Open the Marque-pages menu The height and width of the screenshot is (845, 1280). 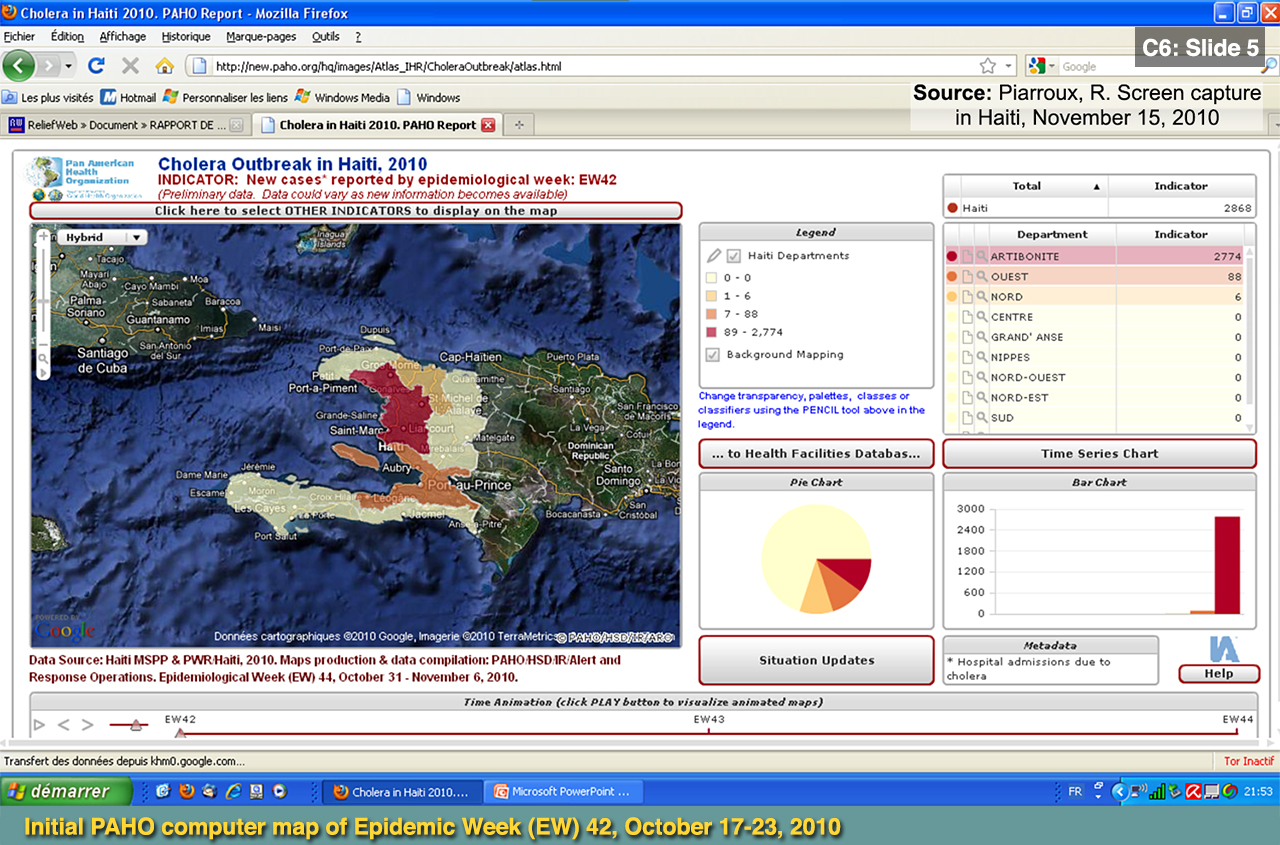261,37
